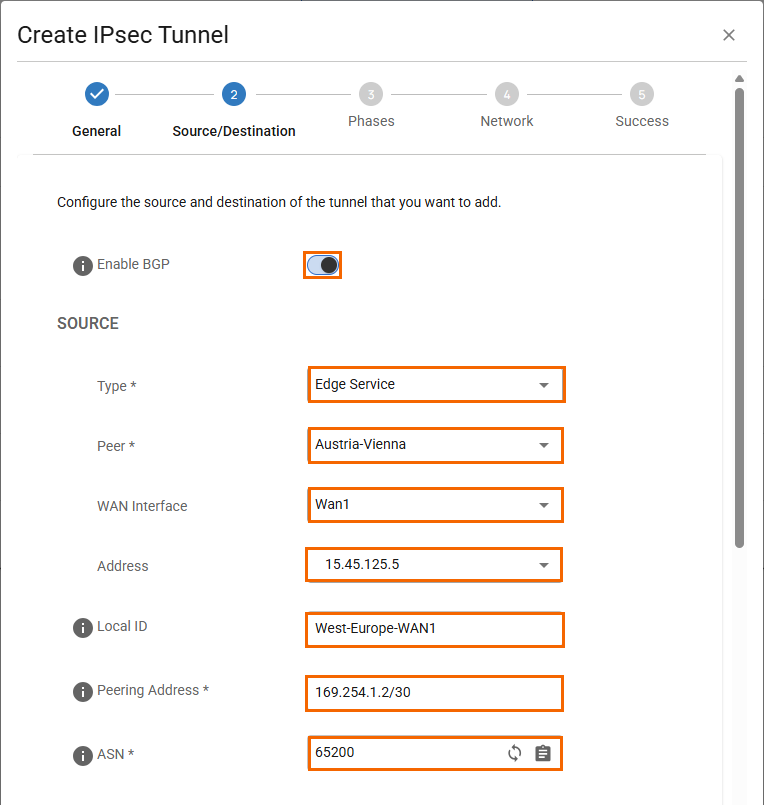Image resolution: width=764 pixels, height=805 pixels.
Task: Click the Local ID info icon
Action: [83, 628]
